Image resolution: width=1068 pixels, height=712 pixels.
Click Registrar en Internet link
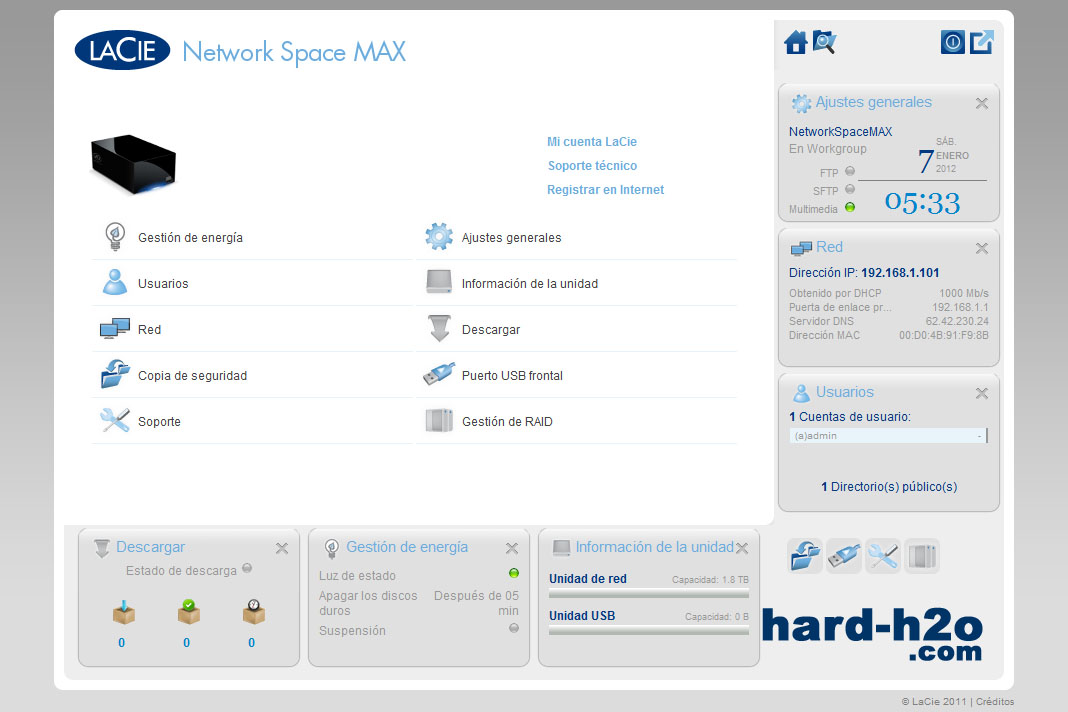point(606,189)
